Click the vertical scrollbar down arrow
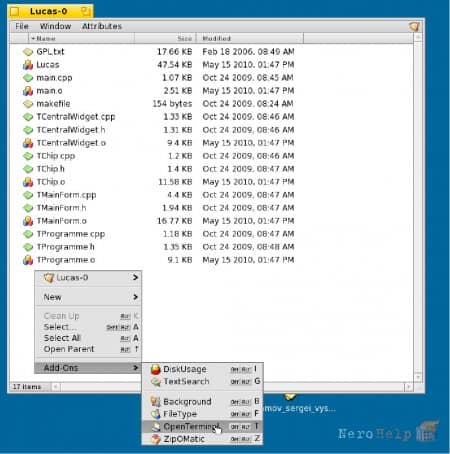The width and height of the screenshot is (450, 454). click(x=418, y=377)
